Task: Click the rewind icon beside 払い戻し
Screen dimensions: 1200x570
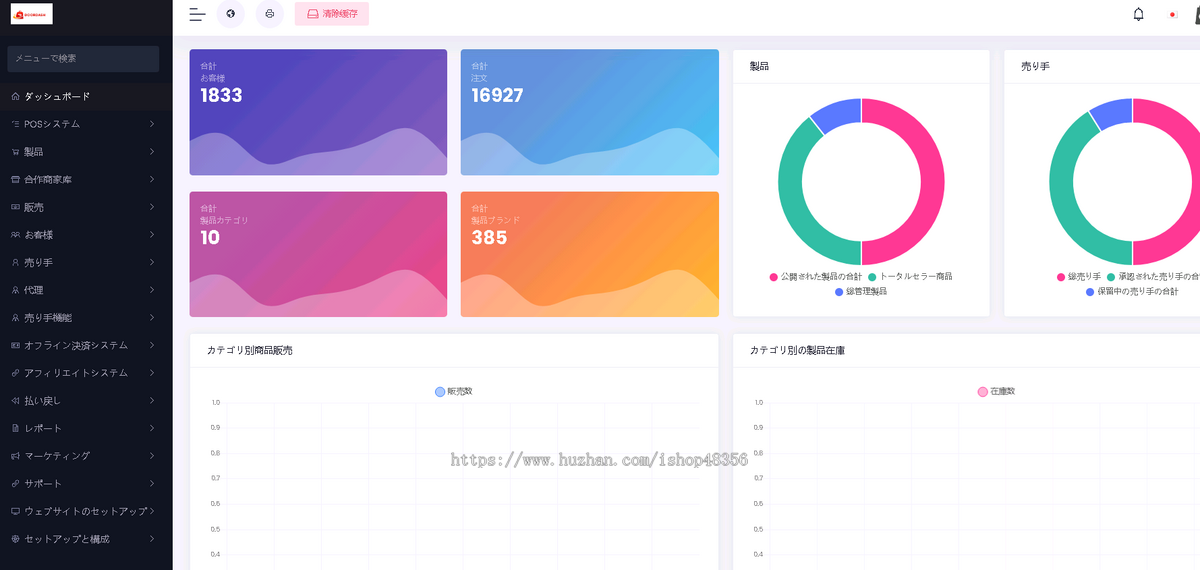Action: 15,400
